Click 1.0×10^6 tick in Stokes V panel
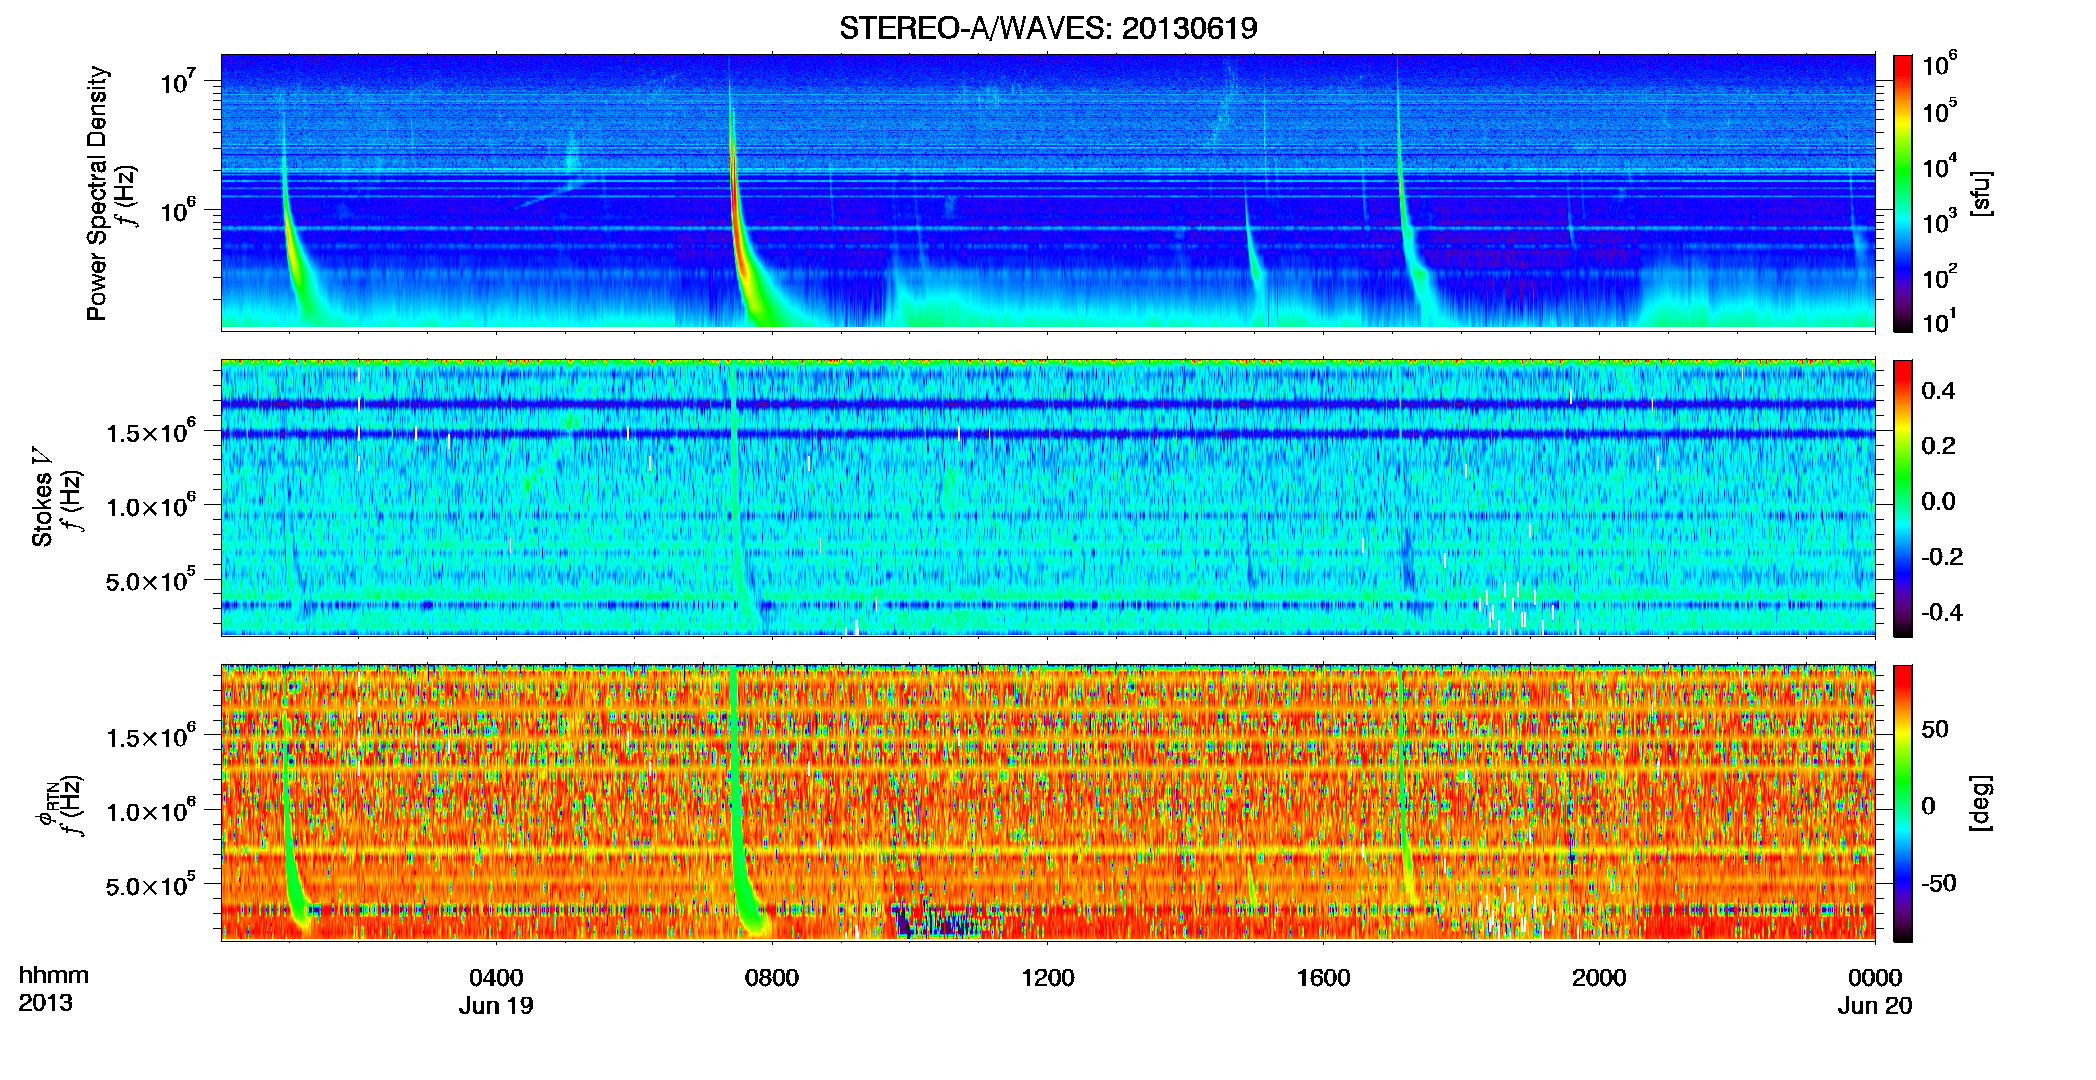 (150, 506)
